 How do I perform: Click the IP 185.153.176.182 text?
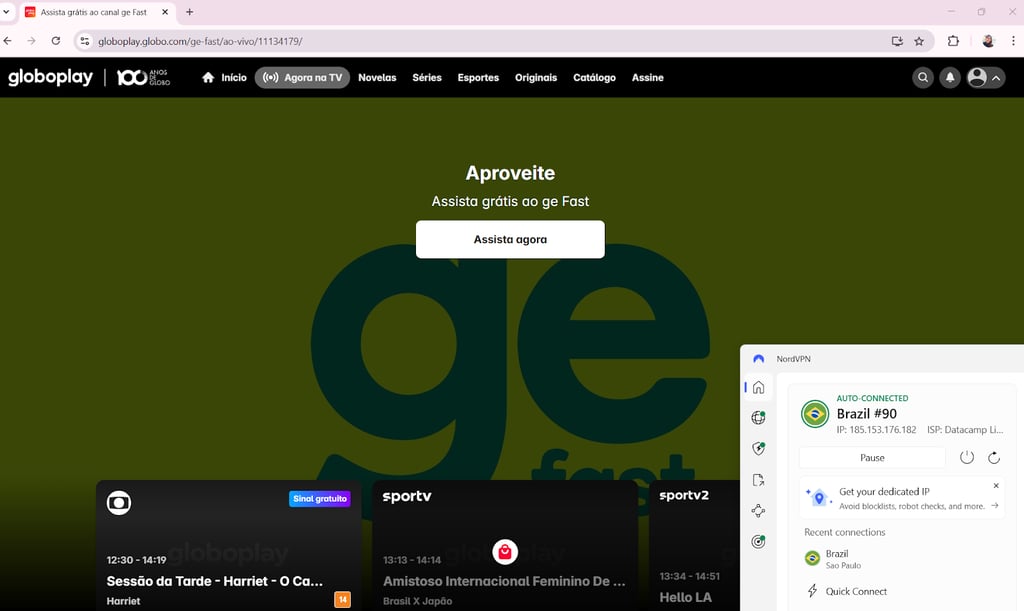(x=876, y=430)
